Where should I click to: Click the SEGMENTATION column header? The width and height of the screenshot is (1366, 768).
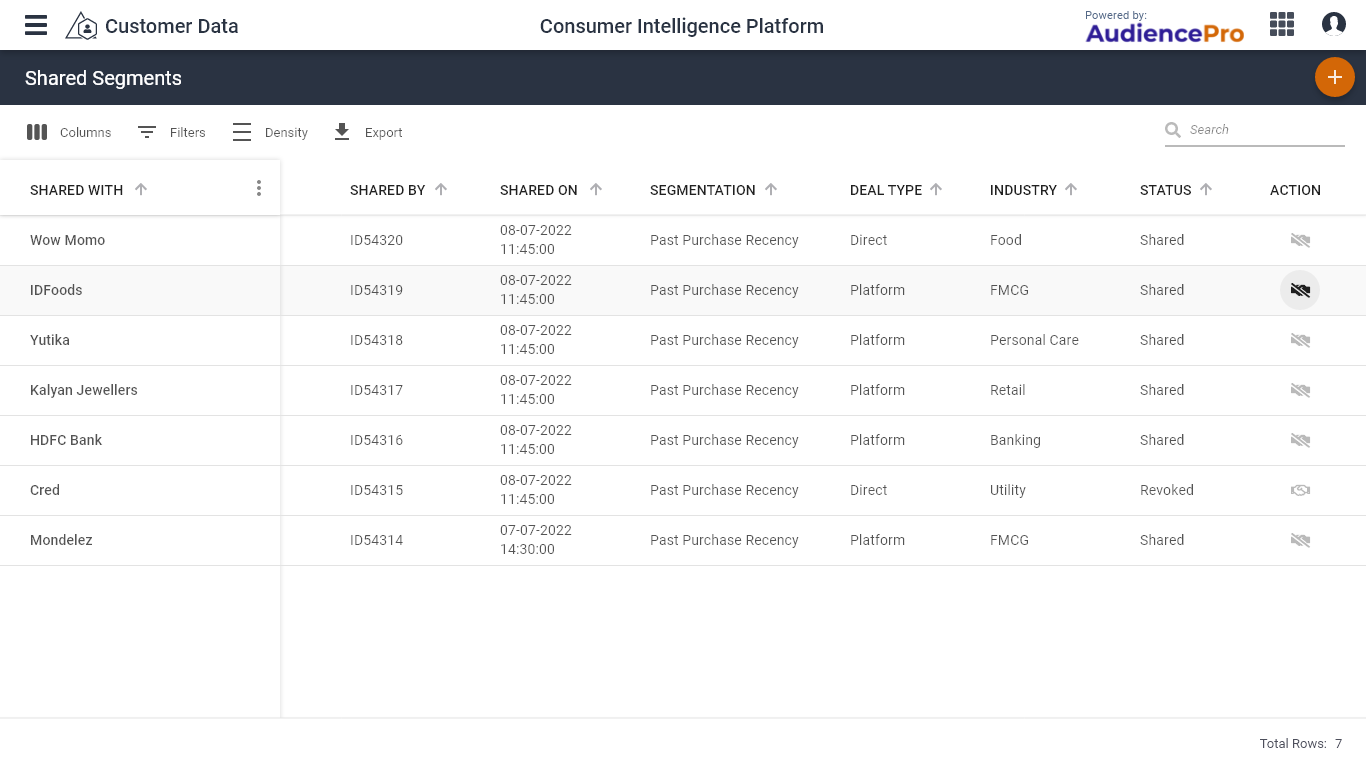pyautogui.click(x=702, y=190)
